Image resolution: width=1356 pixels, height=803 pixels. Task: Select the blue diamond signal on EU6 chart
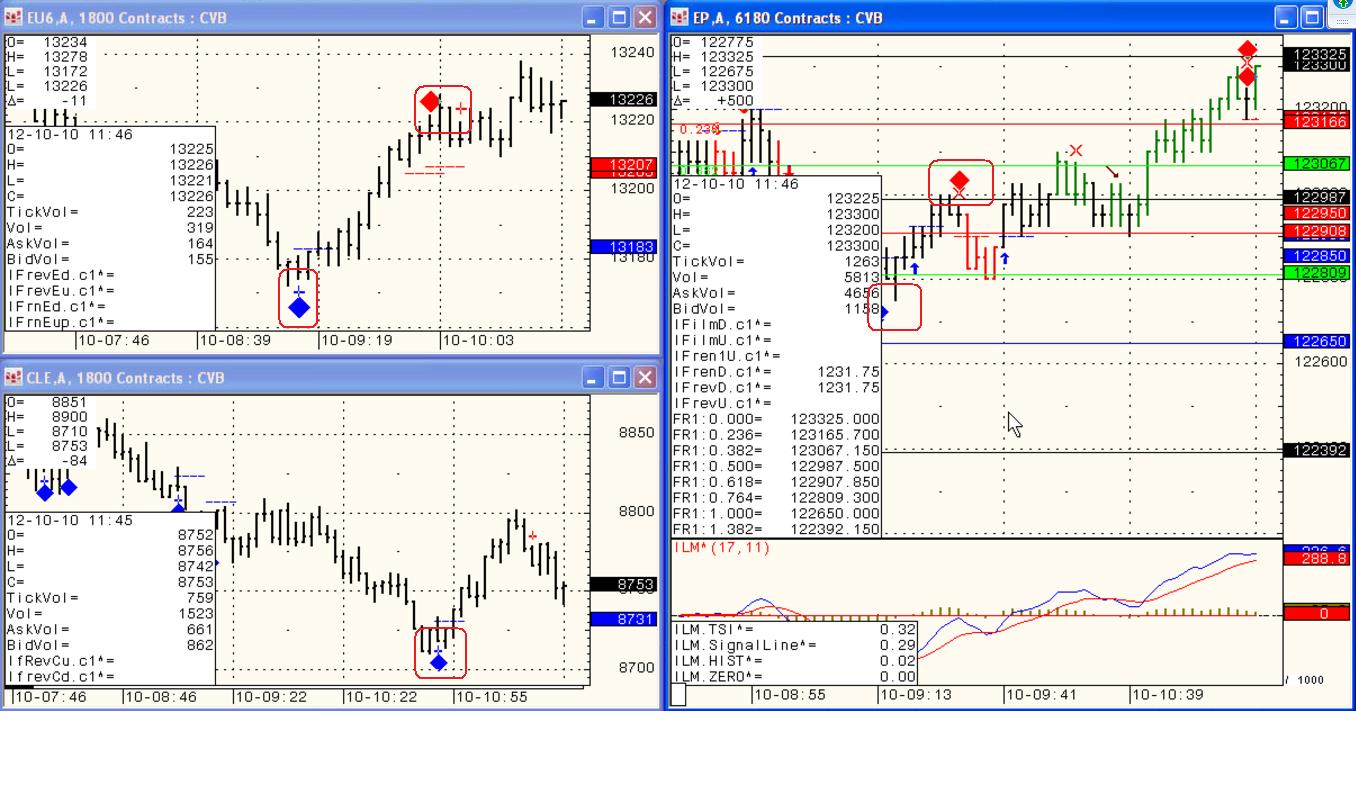299,307
